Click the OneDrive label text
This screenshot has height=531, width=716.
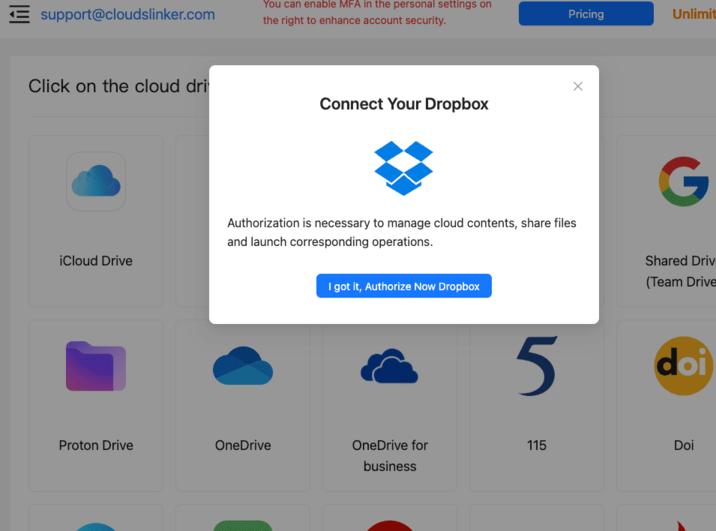pyautogui.click(x=243, y=445)
